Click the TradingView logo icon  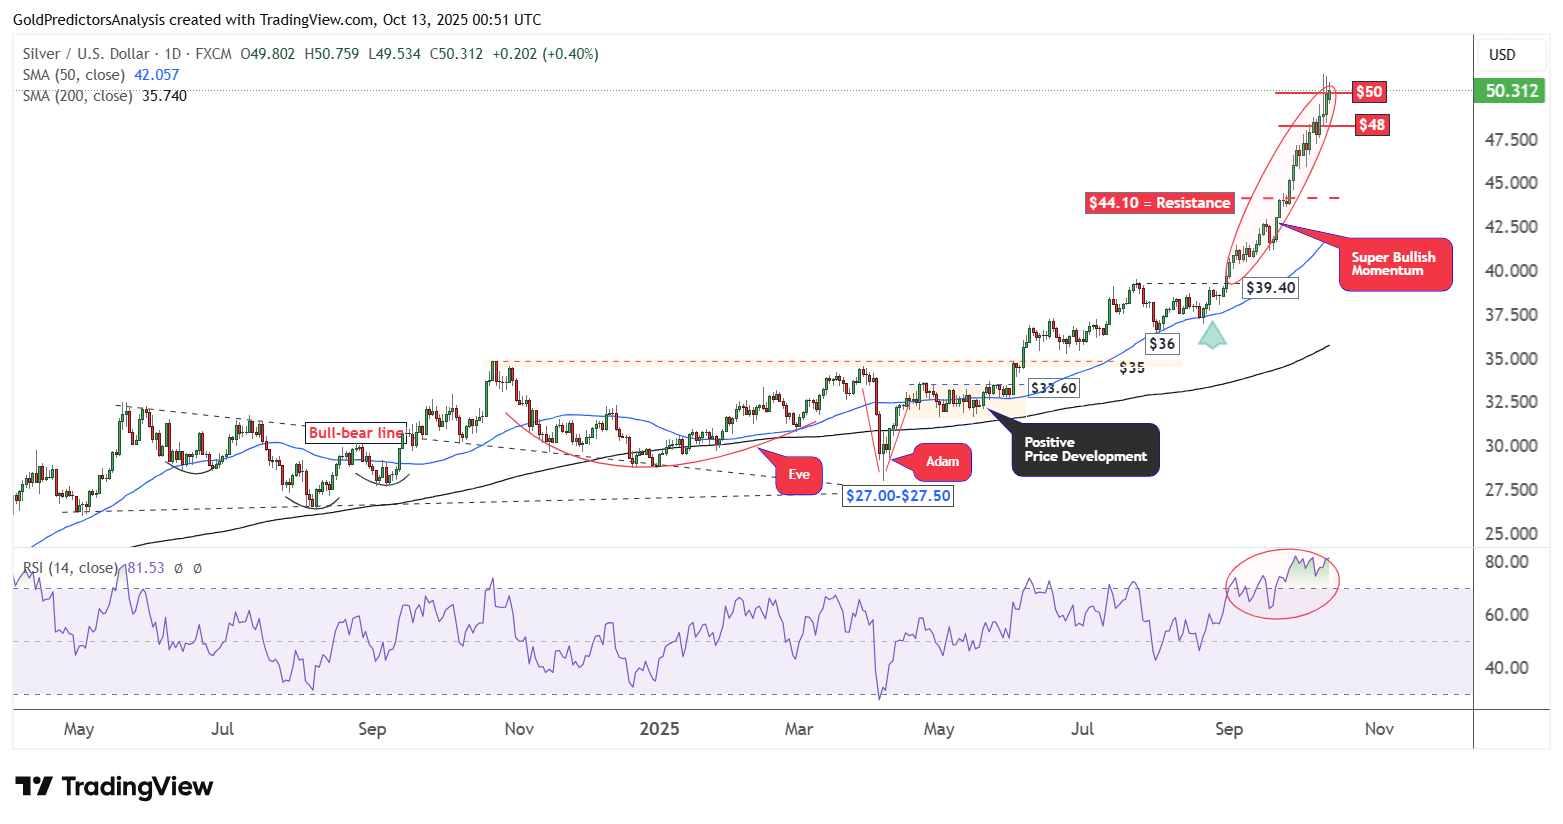coord(33,786)
